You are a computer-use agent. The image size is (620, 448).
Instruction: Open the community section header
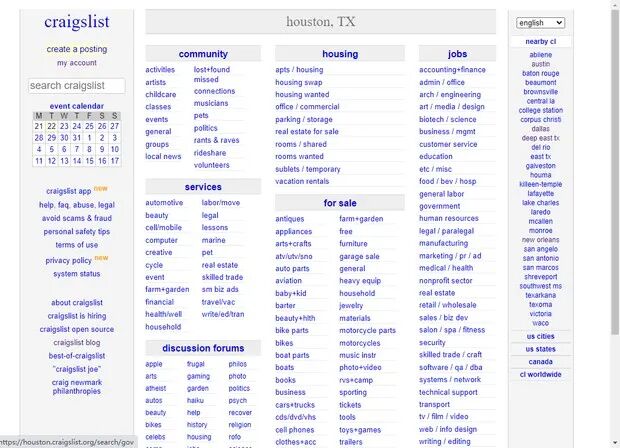click(x=203, y=54)
